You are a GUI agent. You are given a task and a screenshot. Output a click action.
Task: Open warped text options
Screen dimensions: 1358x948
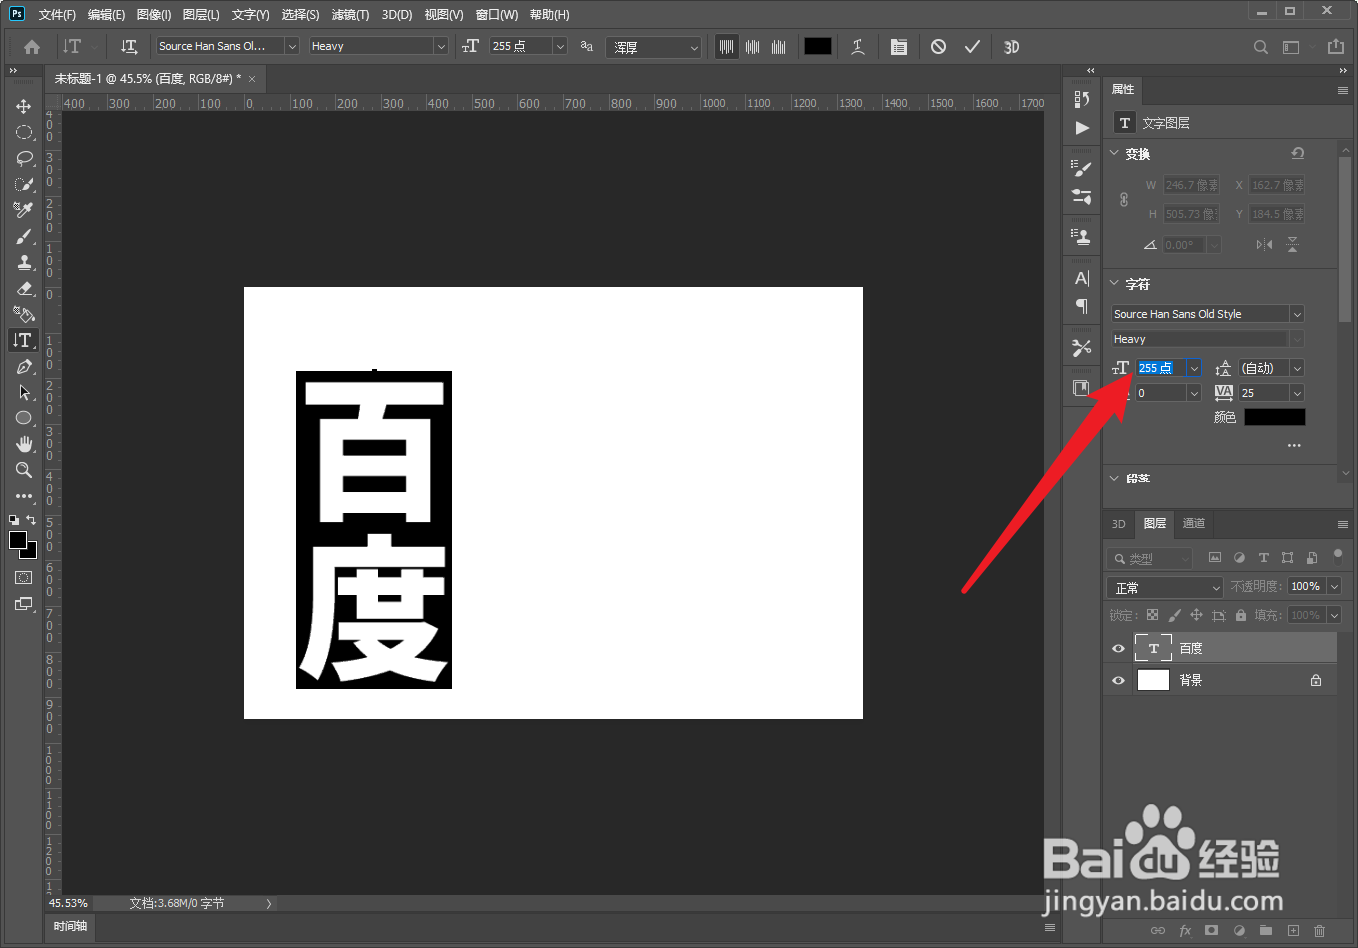(858, 47)
